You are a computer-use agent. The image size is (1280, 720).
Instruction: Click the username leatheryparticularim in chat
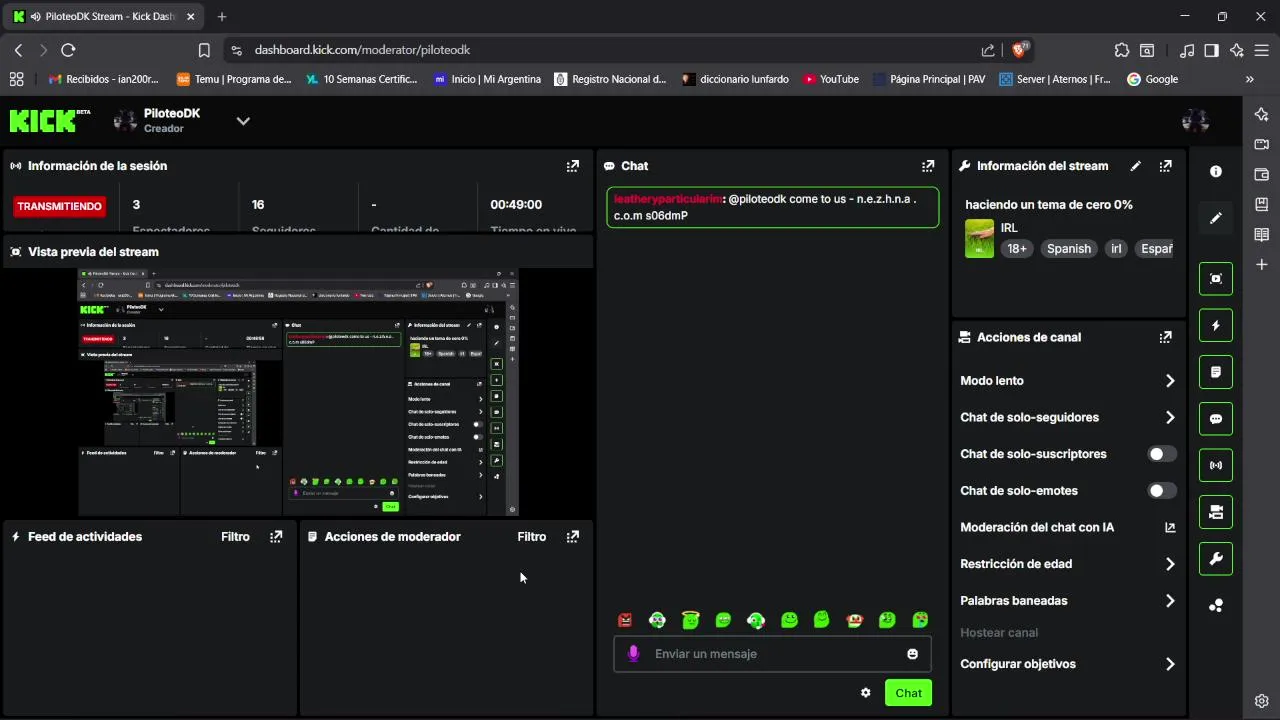(x=666, y=199)
